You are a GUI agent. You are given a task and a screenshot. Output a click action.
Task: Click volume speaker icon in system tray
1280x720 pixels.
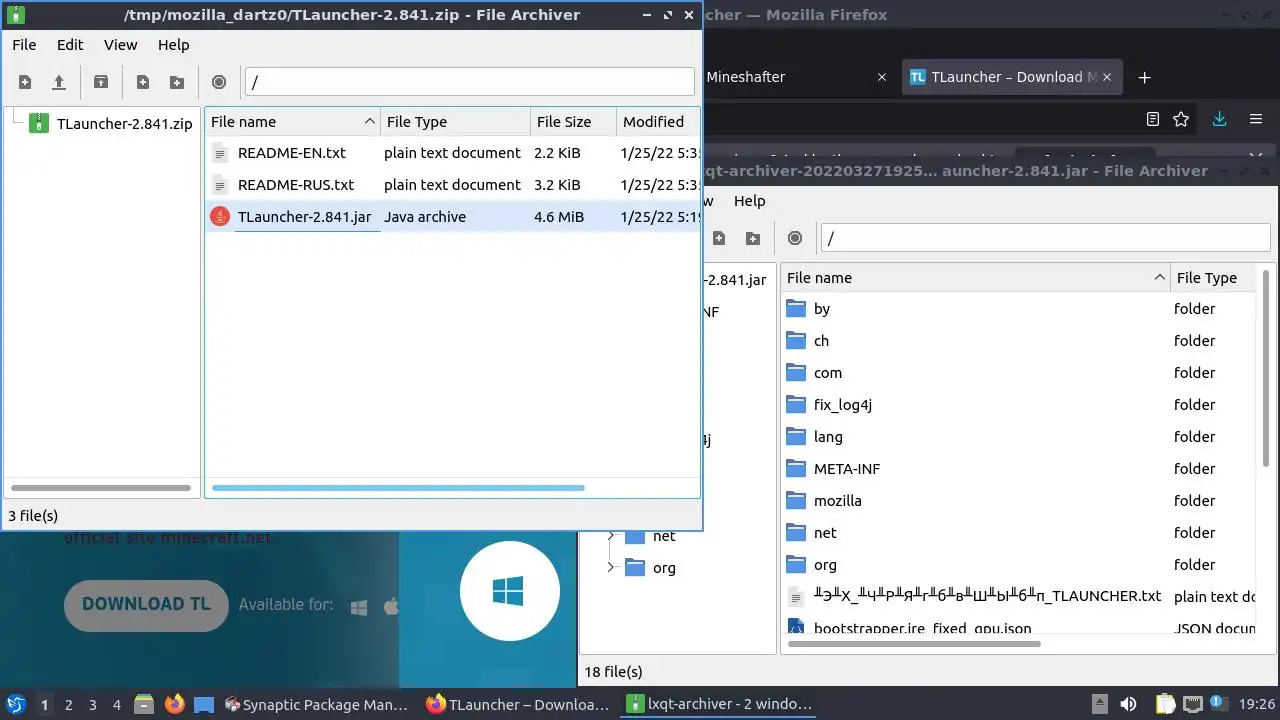point(1128,704)
